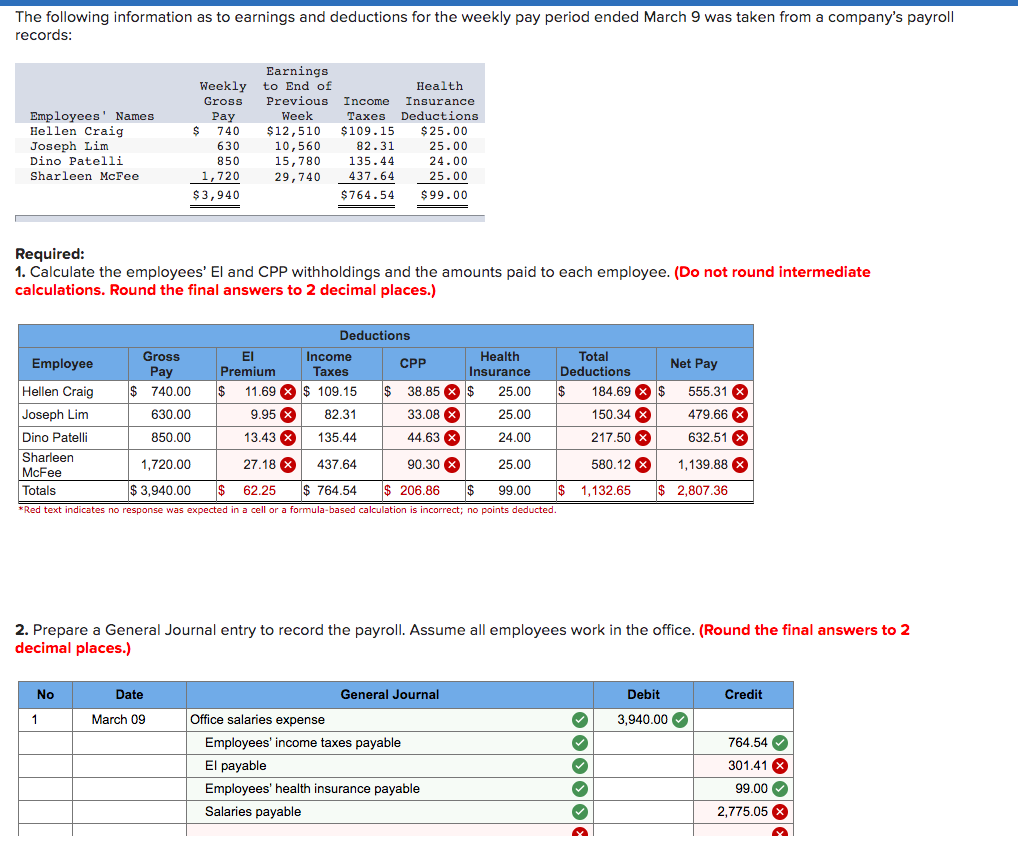Click weekly gross pay total $3,940 in payroll records
Viewport: 1018px width, 855px height.
pos(216,195)
